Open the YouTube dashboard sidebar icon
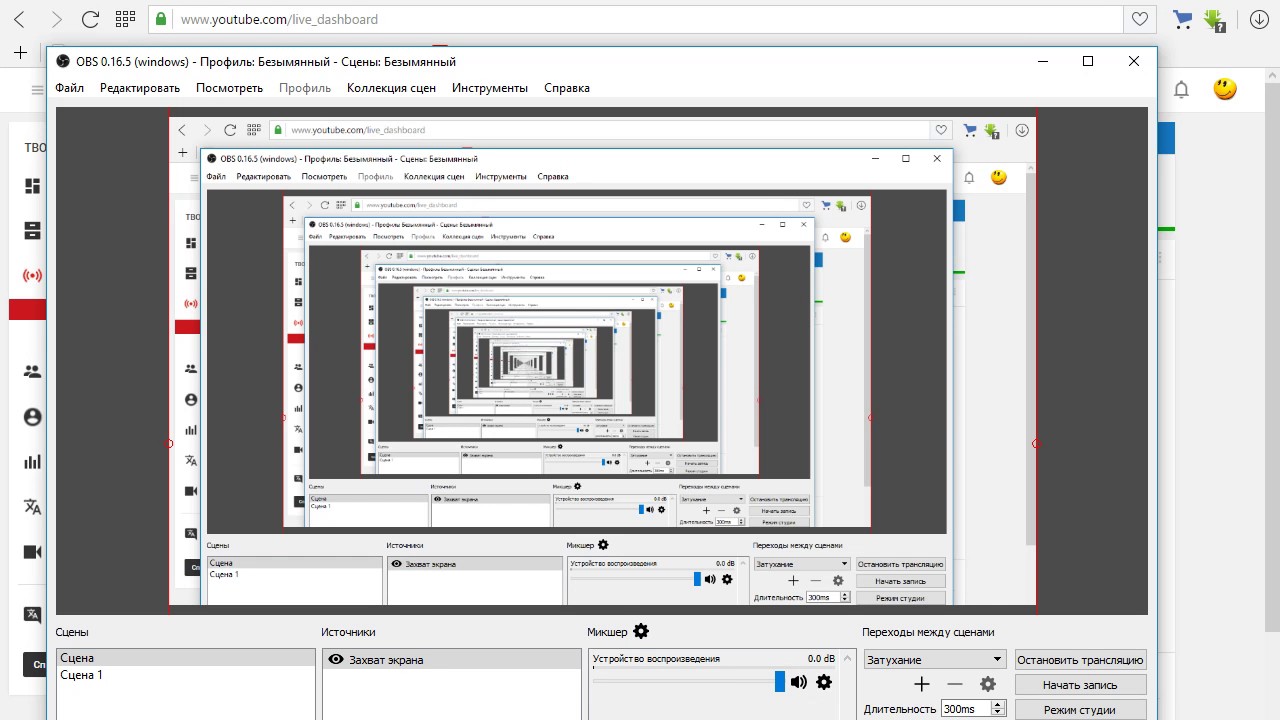1280x720 pixels. point(33,186)
